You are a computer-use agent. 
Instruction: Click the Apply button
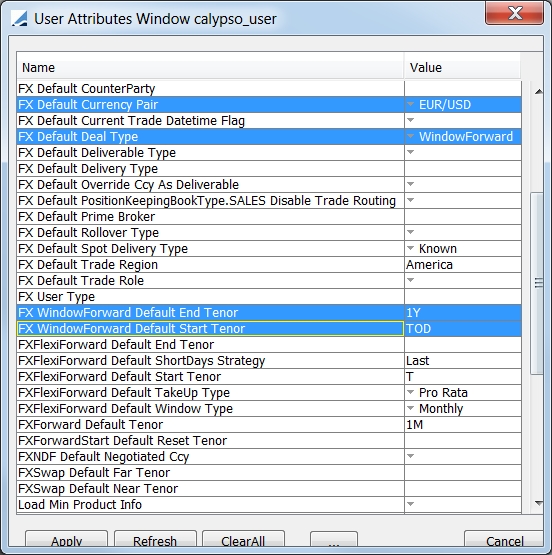pos(67,539)
